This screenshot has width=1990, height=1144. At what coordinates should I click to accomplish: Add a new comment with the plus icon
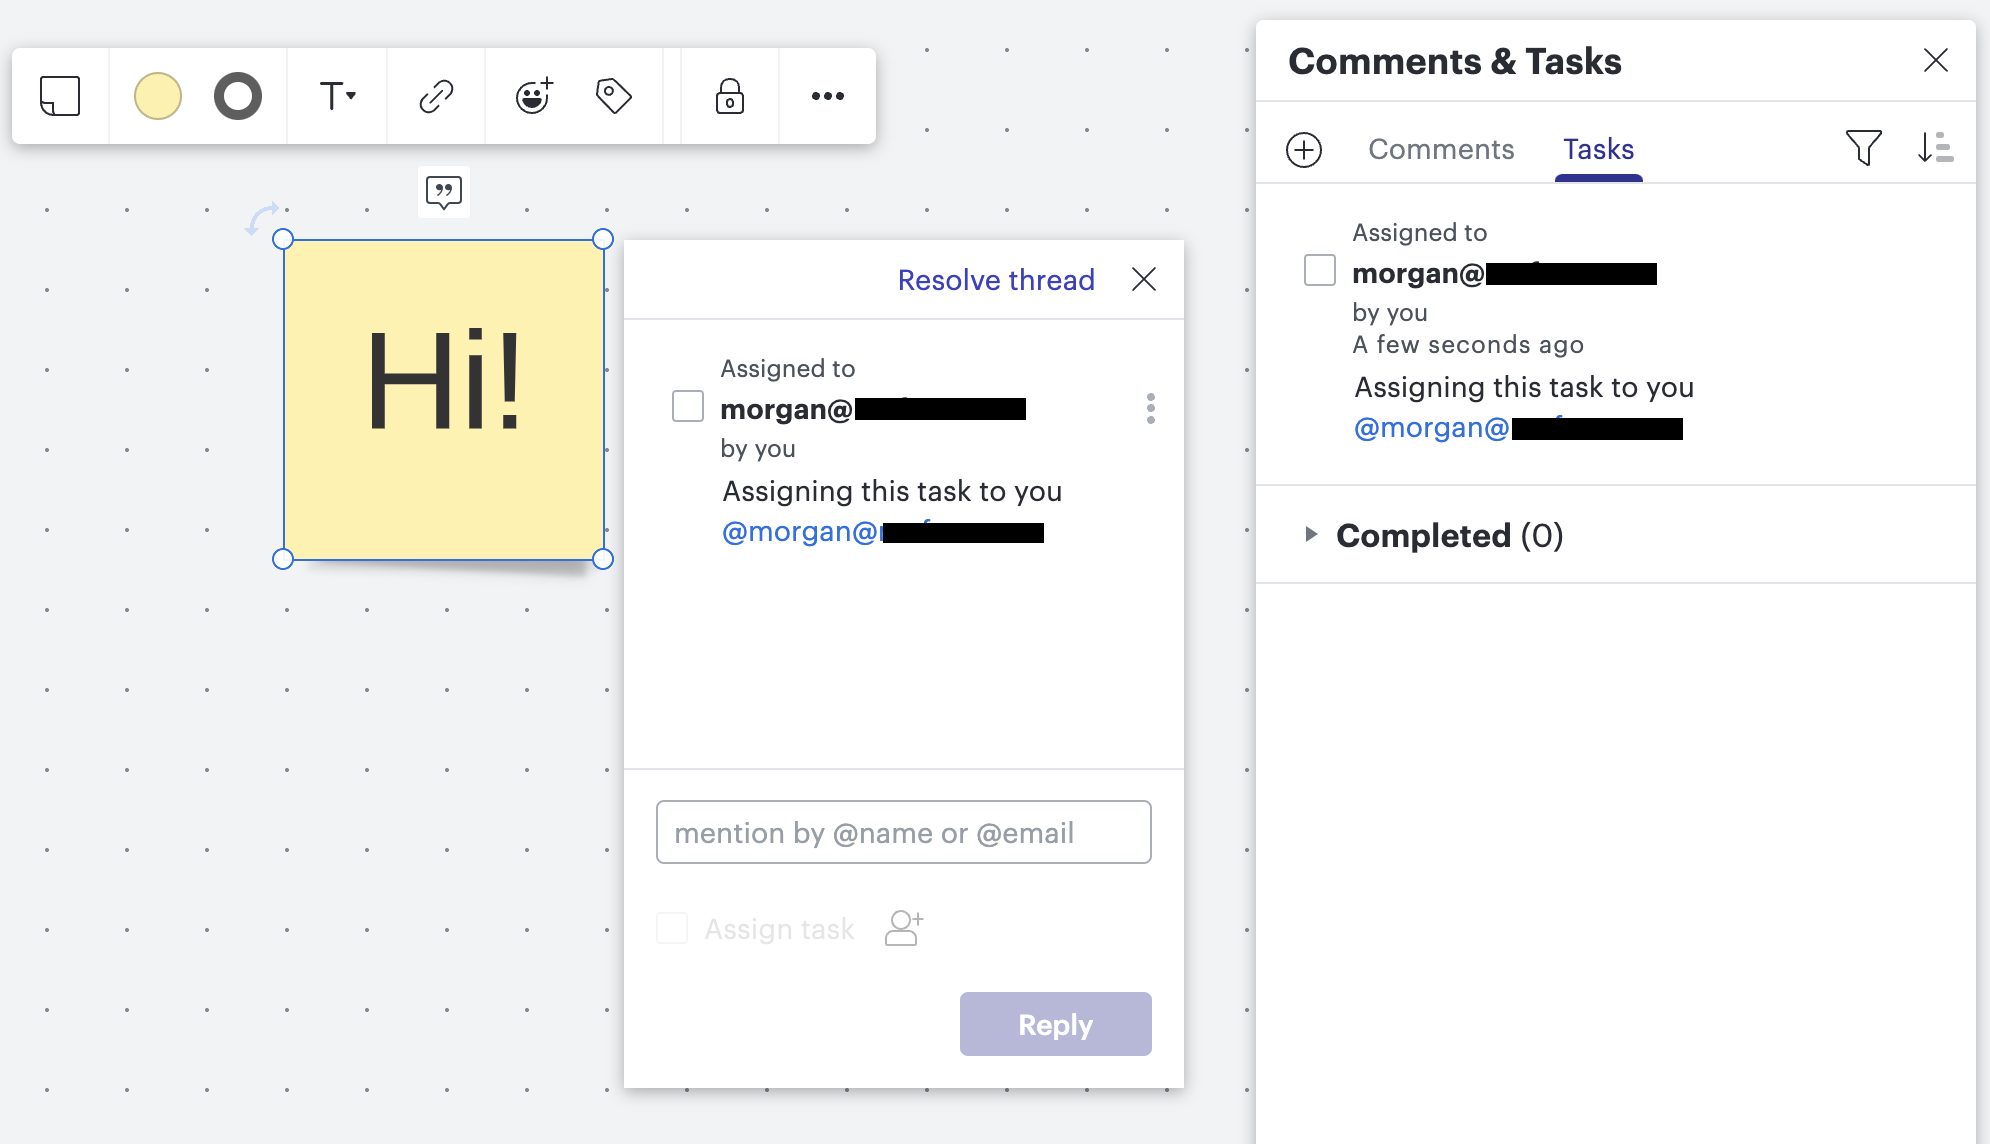pyautogui.click(x=1304, y=149)
